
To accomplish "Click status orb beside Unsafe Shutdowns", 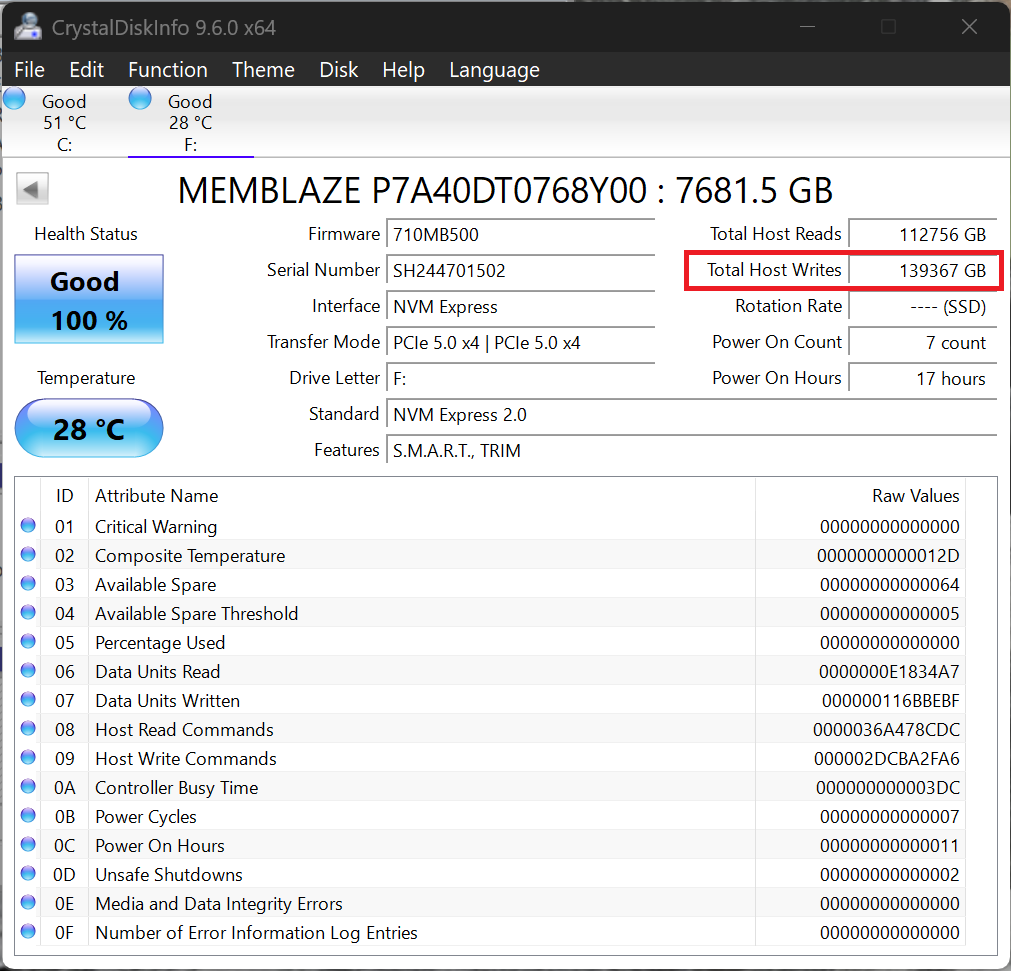I will (28, 874).
